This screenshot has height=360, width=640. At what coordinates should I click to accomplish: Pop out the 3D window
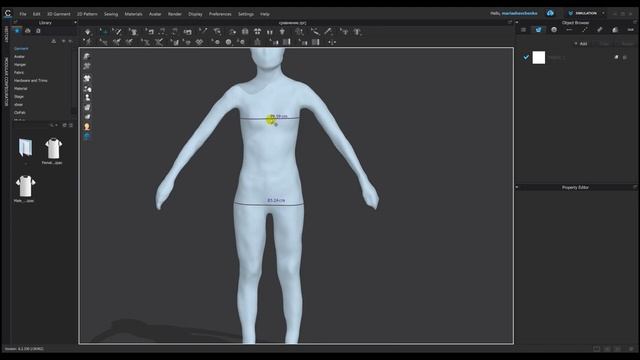point(510,23)
